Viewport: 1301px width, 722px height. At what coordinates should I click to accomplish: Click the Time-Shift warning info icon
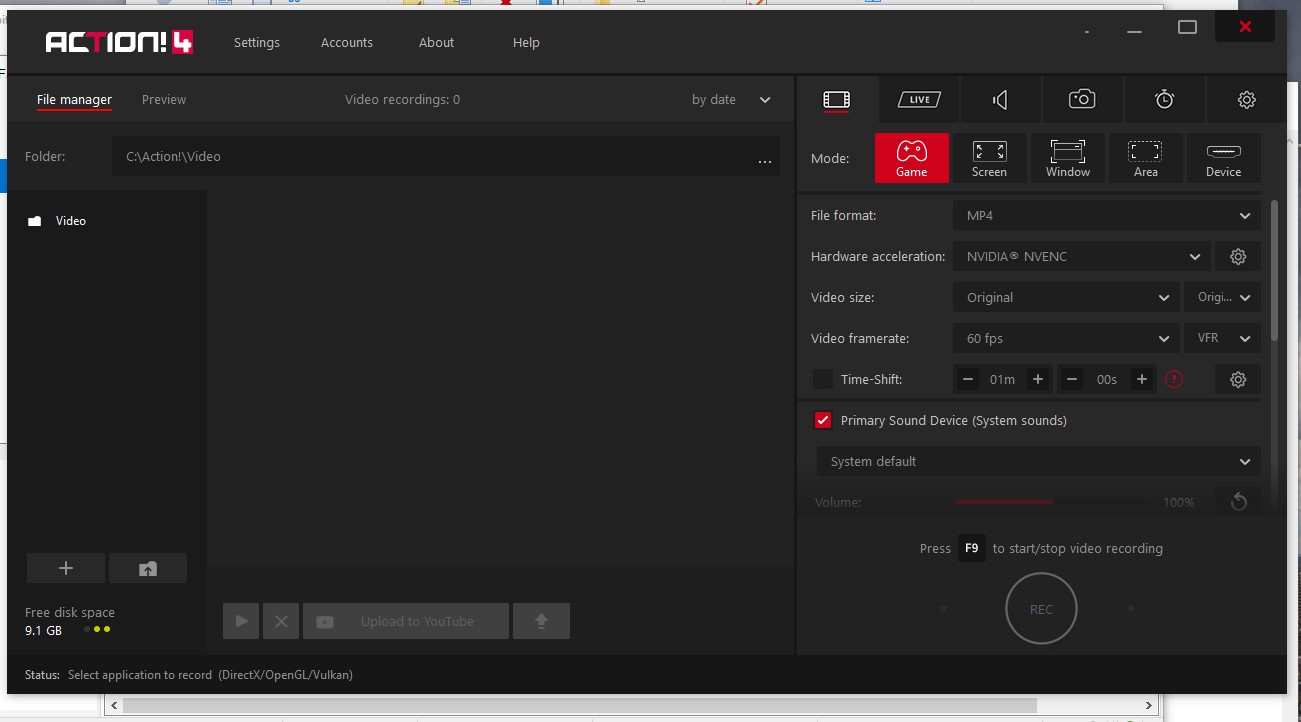pos(1174,379)
